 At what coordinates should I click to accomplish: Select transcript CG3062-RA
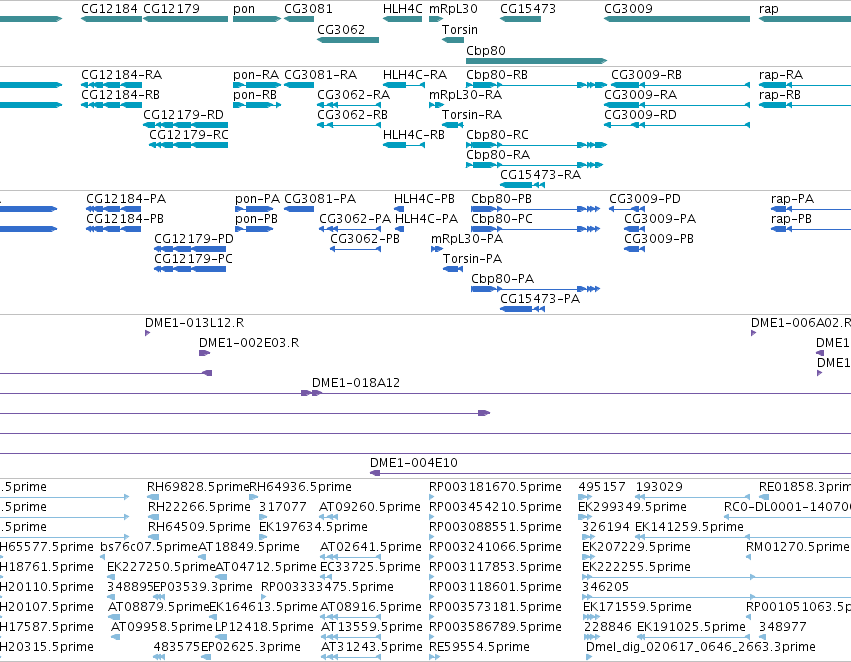[353, 94]
